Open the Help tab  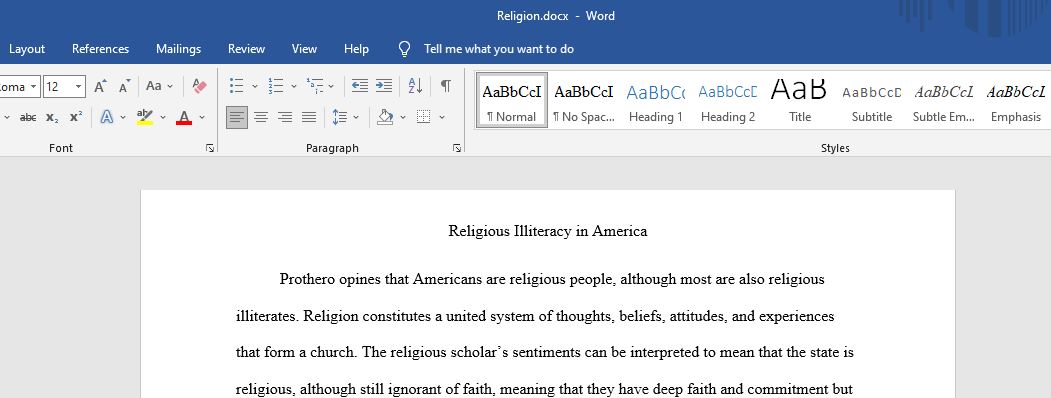(356, 49)
